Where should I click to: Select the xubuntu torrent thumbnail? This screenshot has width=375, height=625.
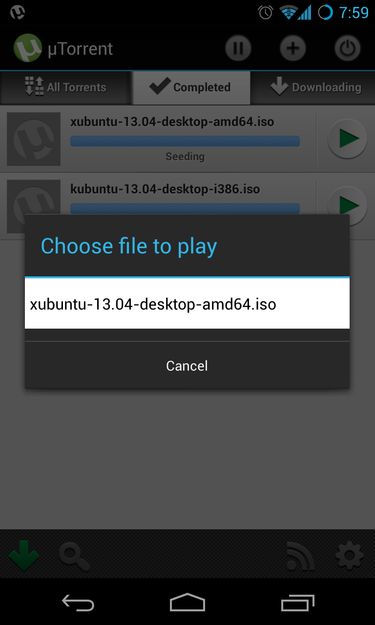[x=34, y=138]
